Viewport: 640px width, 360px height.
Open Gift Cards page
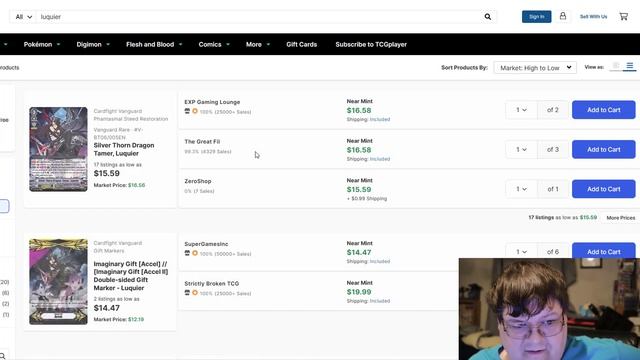tap(302, 44)
